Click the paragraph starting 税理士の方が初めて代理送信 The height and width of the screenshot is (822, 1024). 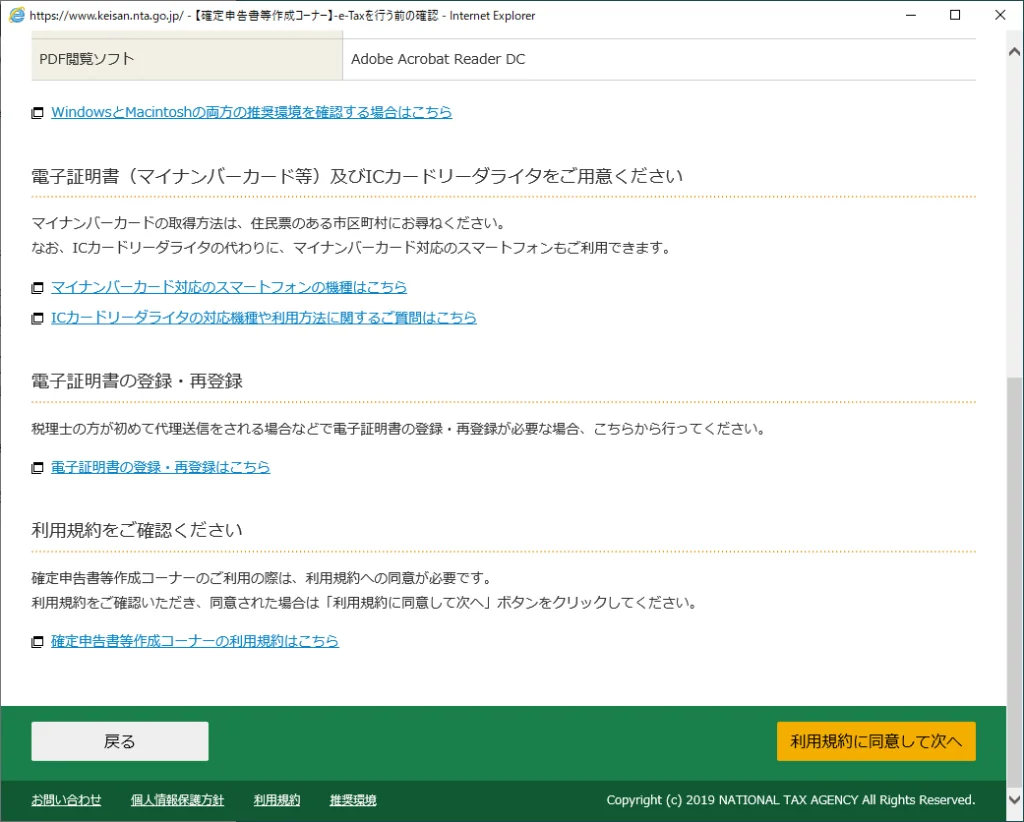[398, 429]
